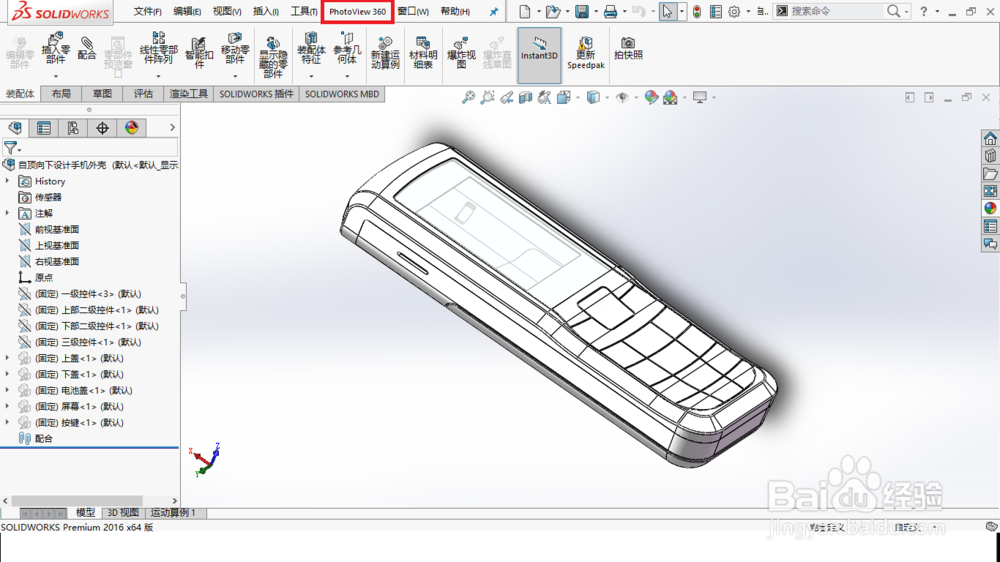Open FeatureManager design tree tab
This screenshot has width=1000, height=562.
(15, 128)
